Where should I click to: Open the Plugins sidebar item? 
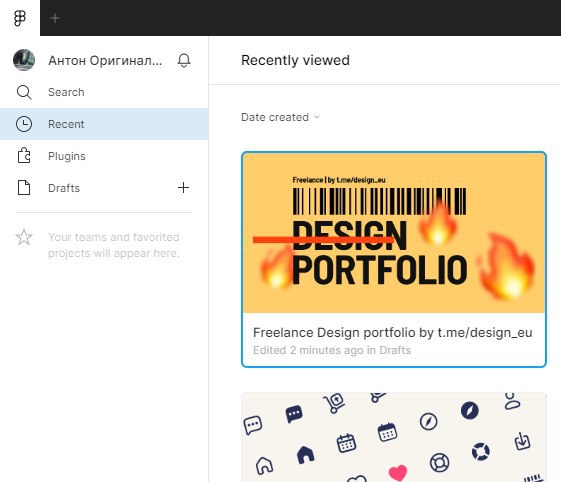coord(104,156)
